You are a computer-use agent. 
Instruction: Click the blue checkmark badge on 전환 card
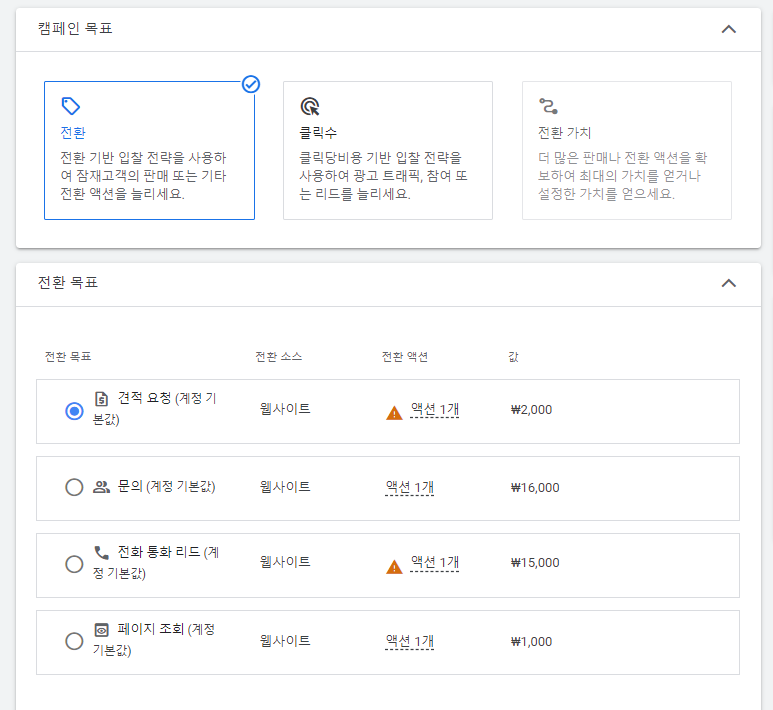click(x=251, y=84)
